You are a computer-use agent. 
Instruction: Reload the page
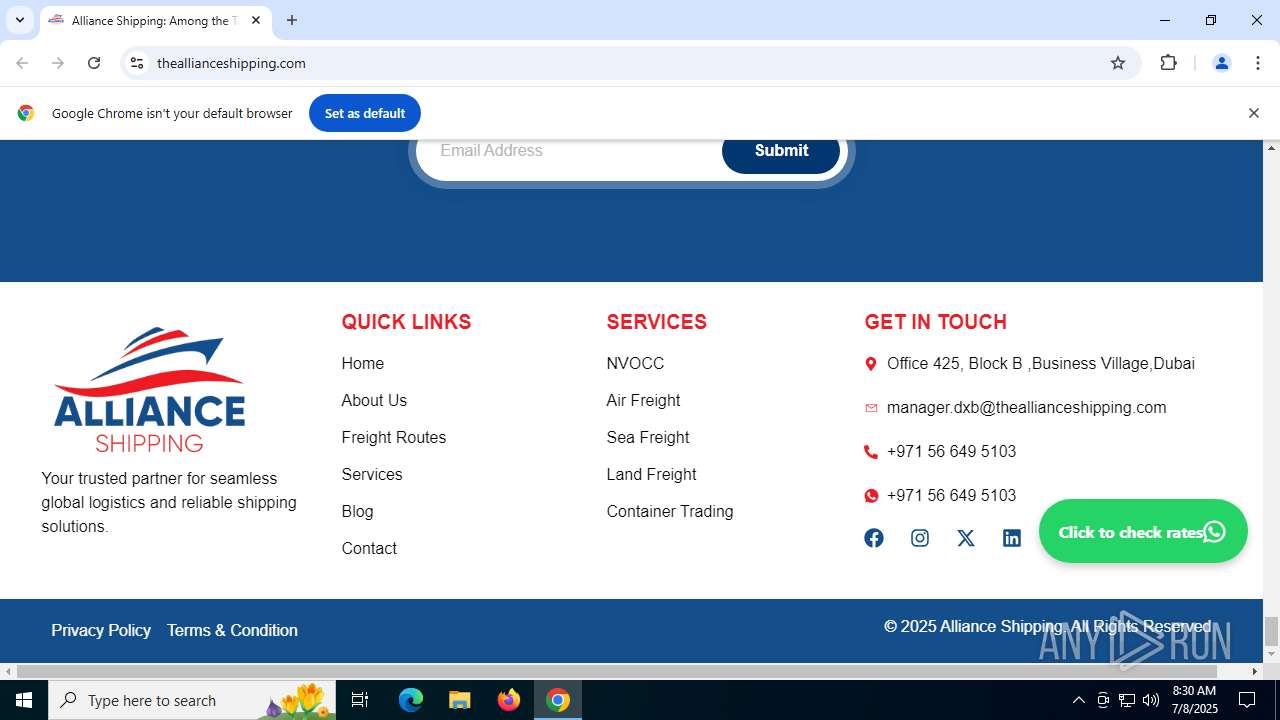(94, 63)
